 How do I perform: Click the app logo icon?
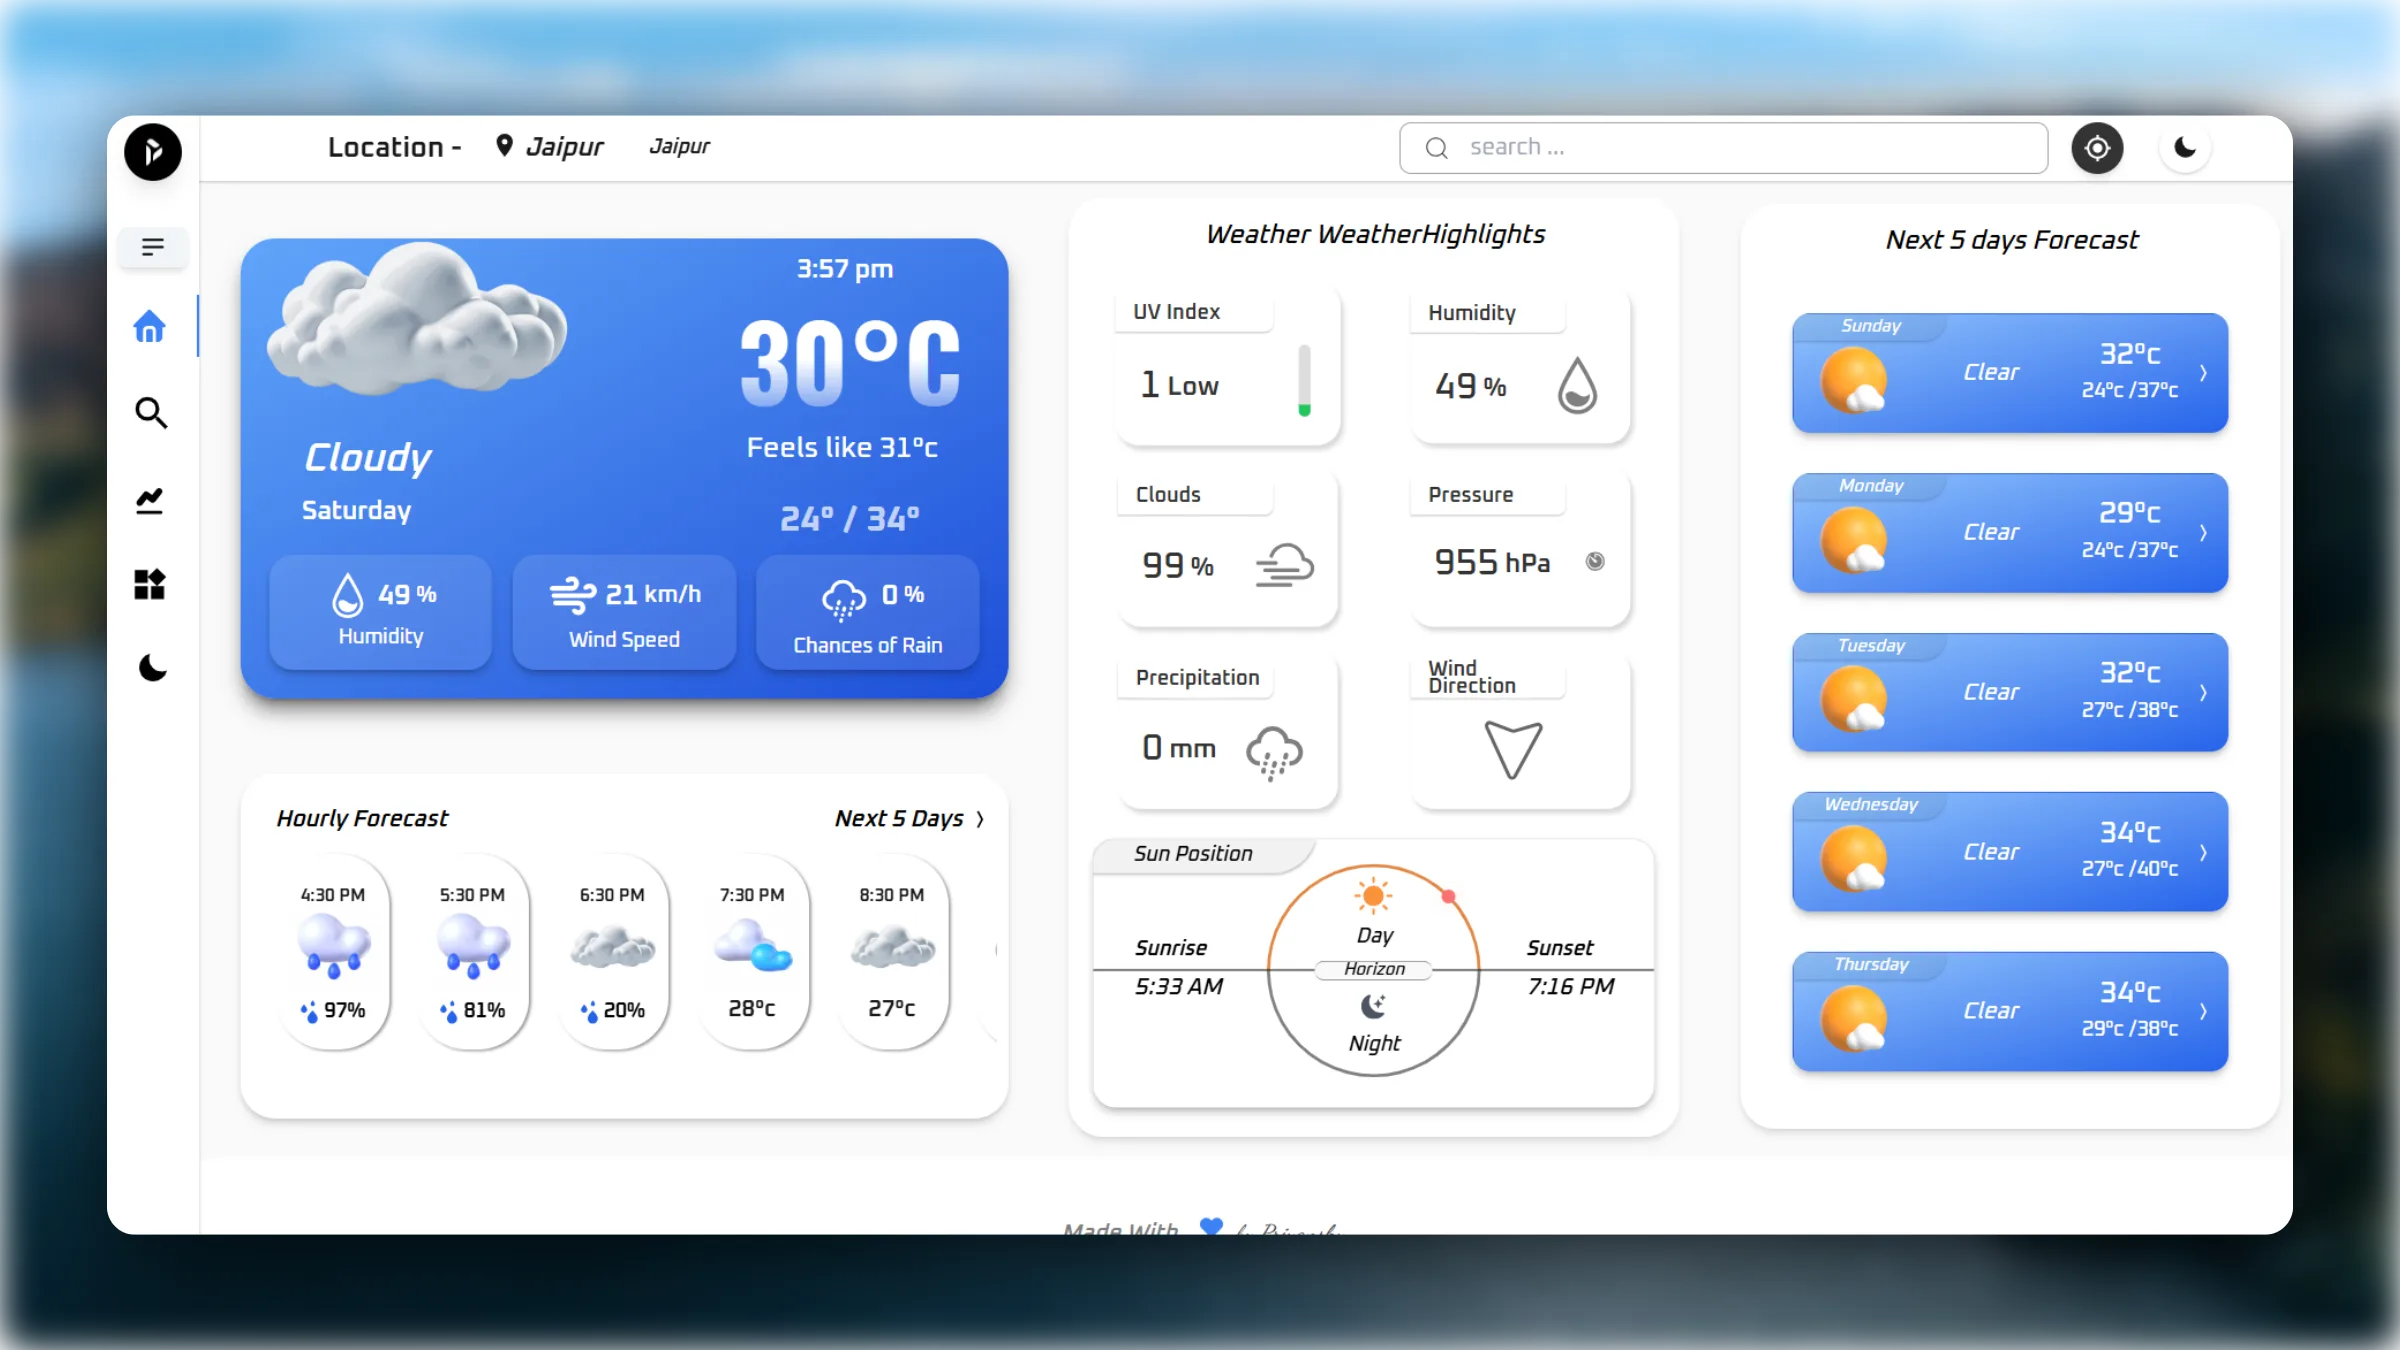point(153,152)
